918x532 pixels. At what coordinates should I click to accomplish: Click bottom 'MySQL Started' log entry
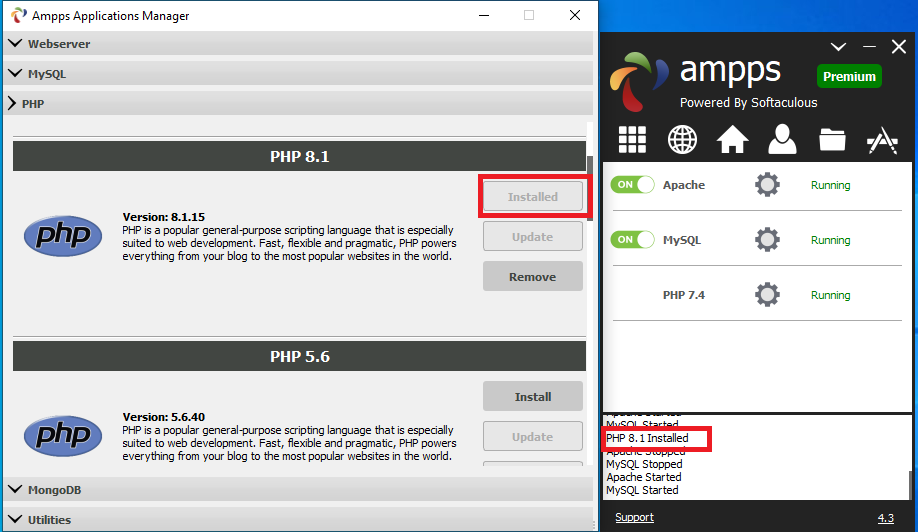pos(642,490)
